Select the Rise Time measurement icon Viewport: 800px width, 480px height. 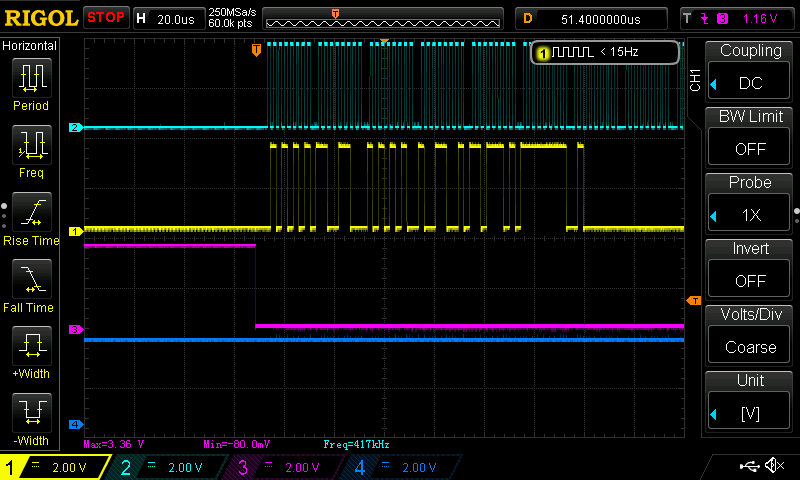pos(32,212)
